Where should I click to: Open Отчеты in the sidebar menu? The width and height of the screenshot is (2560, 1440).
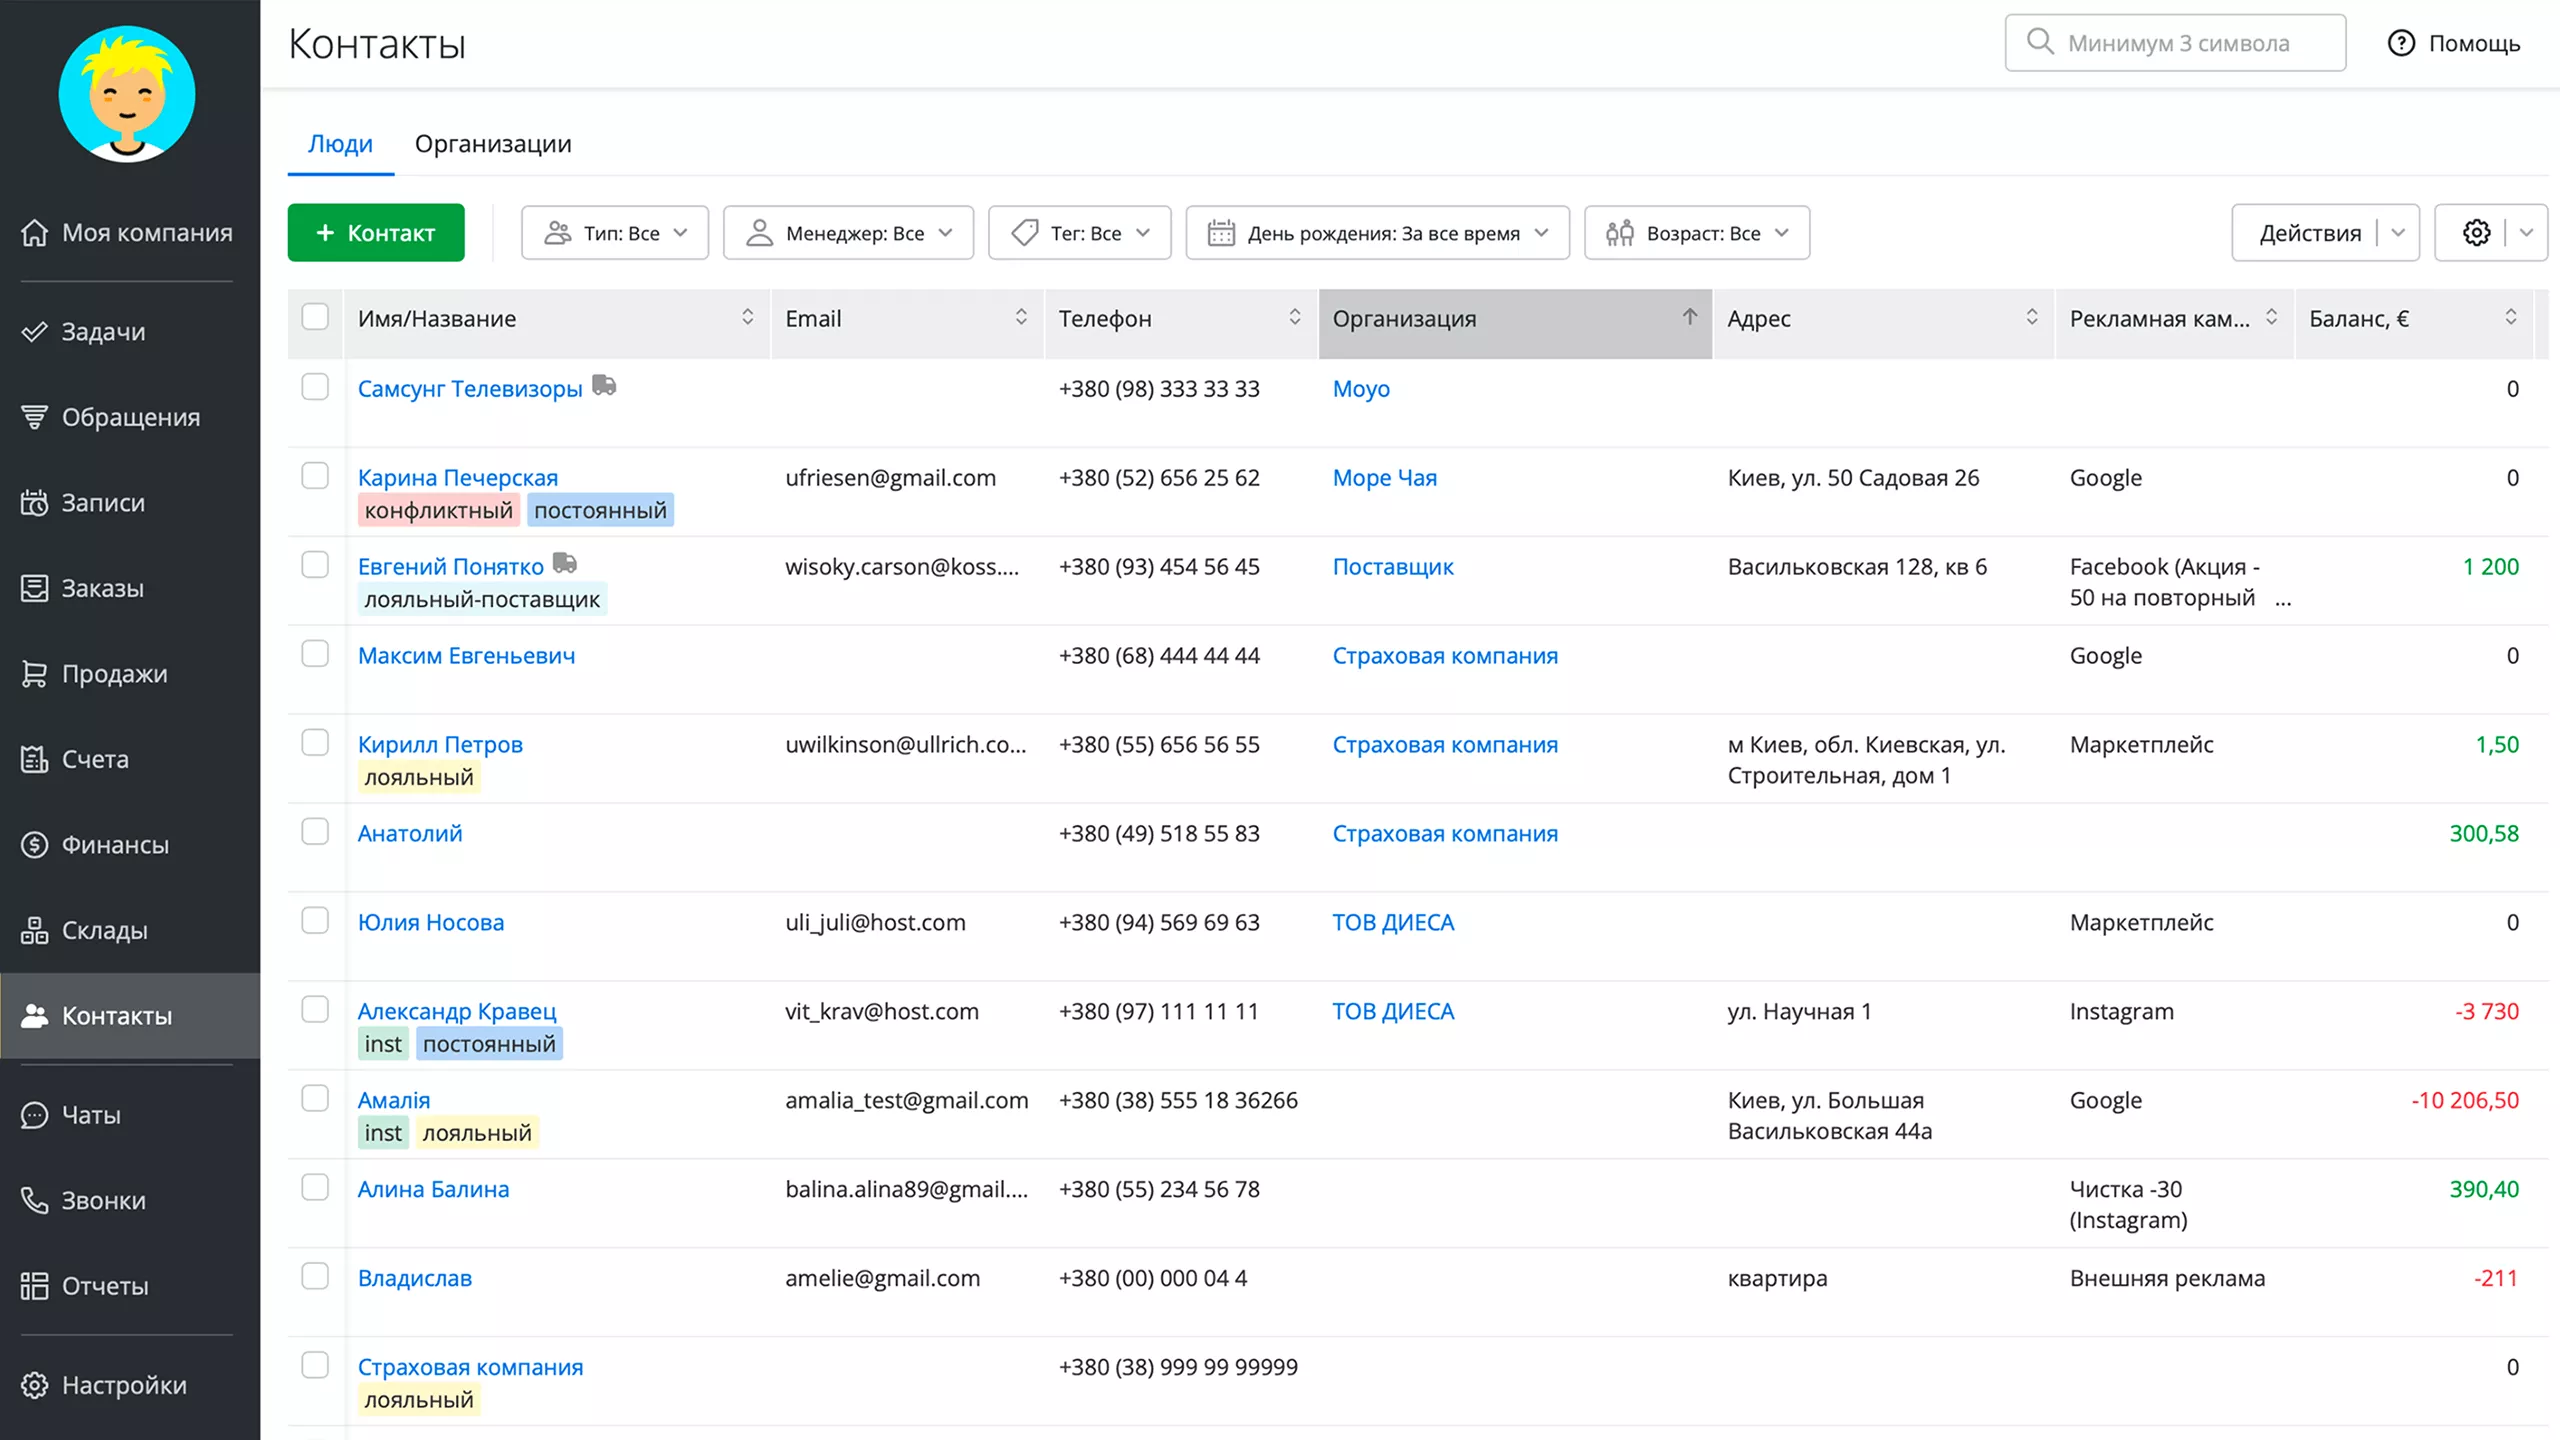tap(104, 1286)
